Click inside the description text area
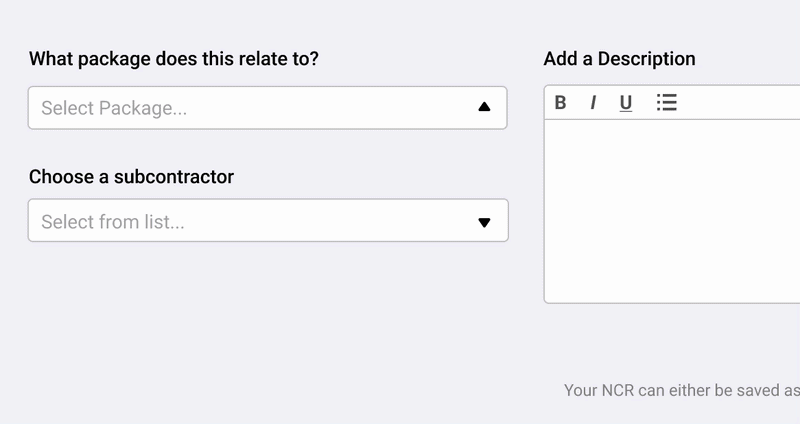800x424 pixels. pos(672,210)
